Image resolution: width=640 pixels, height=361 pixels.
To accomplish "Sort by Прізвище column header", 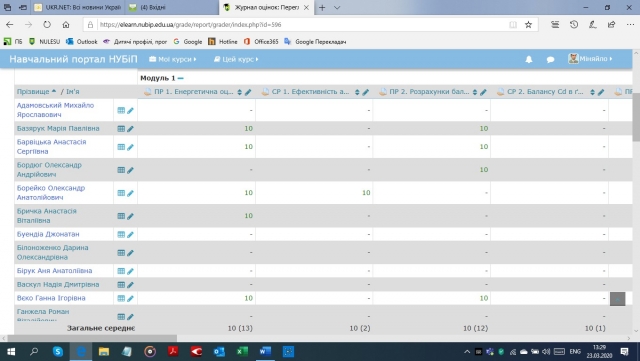I will 33,91.
